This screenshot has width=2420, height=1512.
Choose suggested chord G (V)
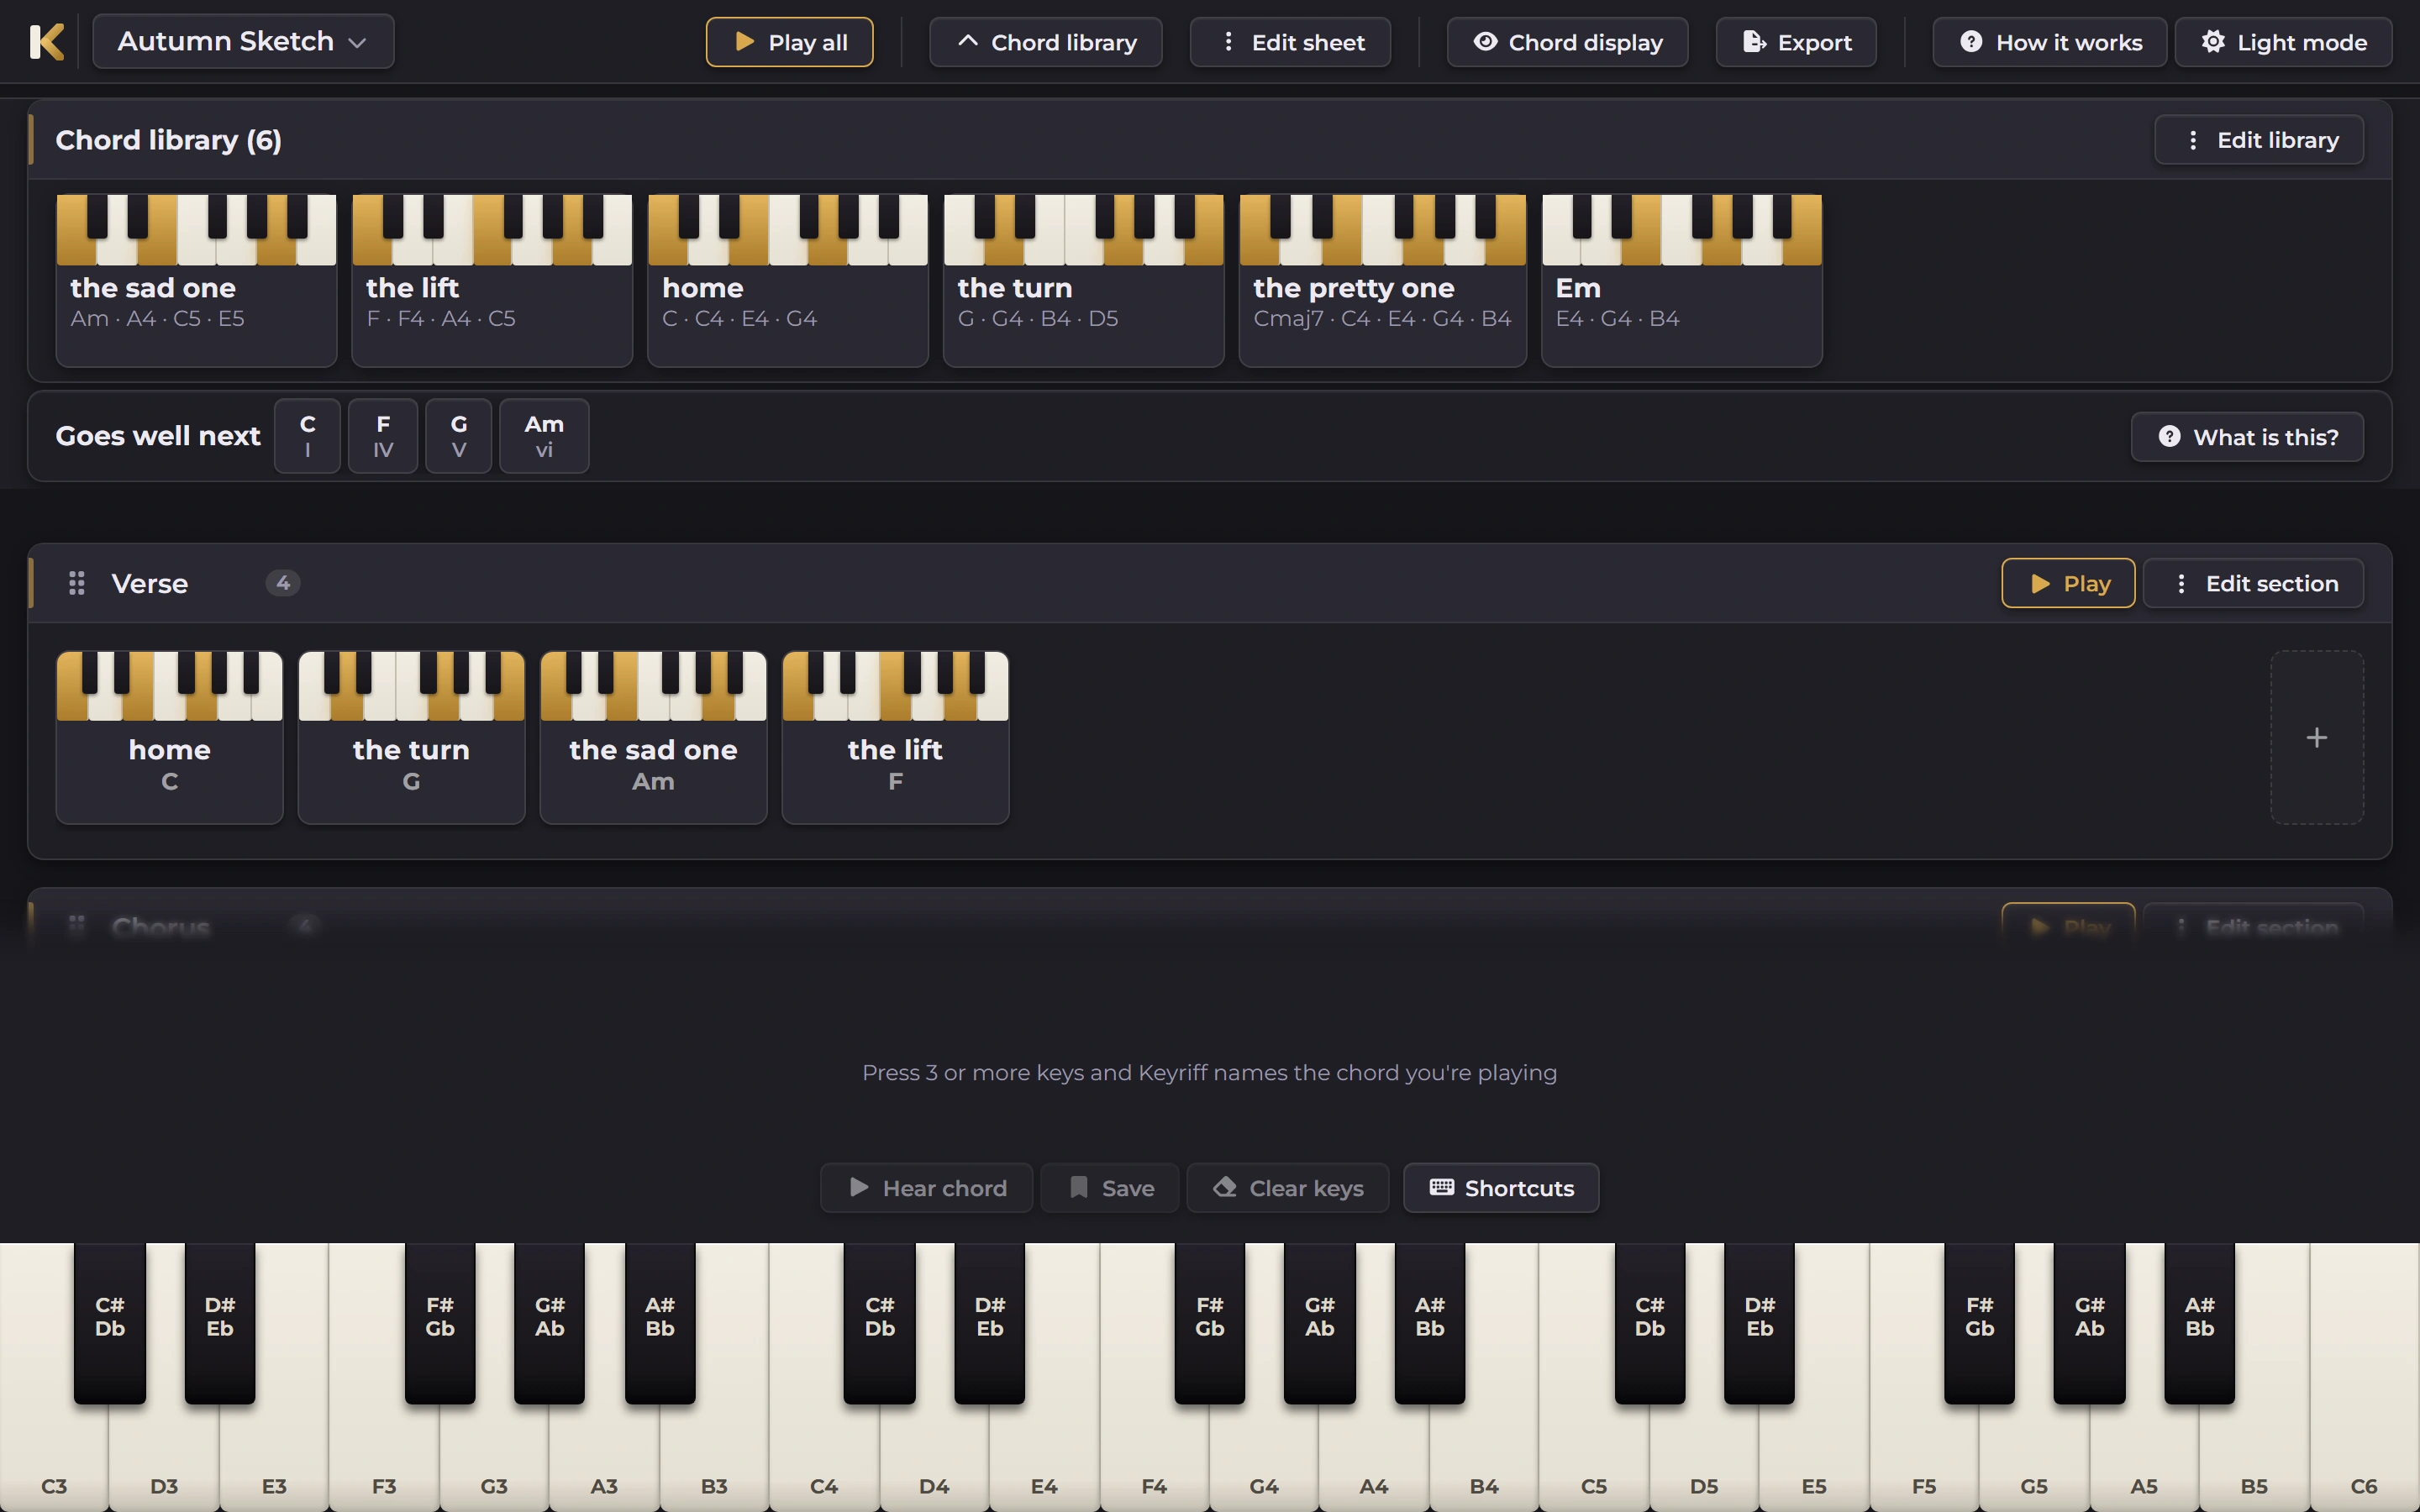click(459, 436)
